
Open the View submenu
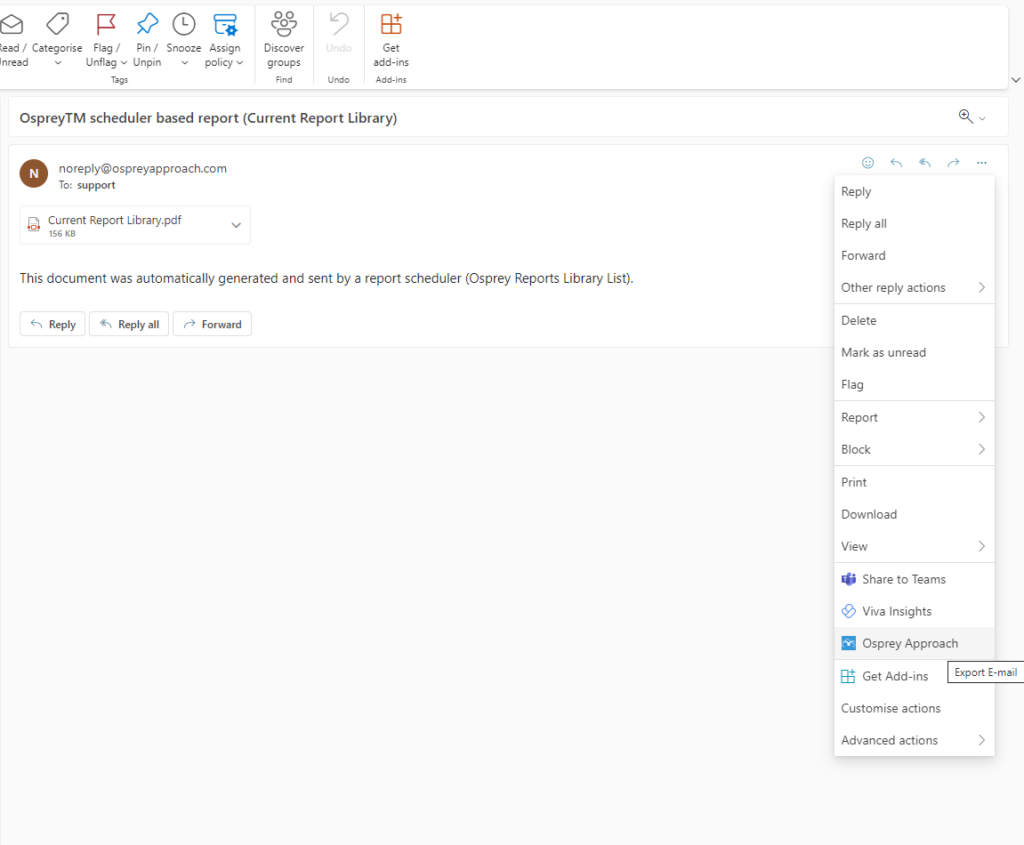point(914,546)
